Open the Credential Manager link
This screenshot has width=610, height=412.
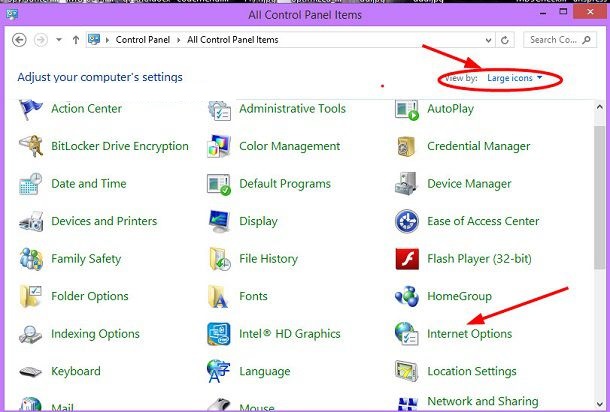click(x=478, y=146)
